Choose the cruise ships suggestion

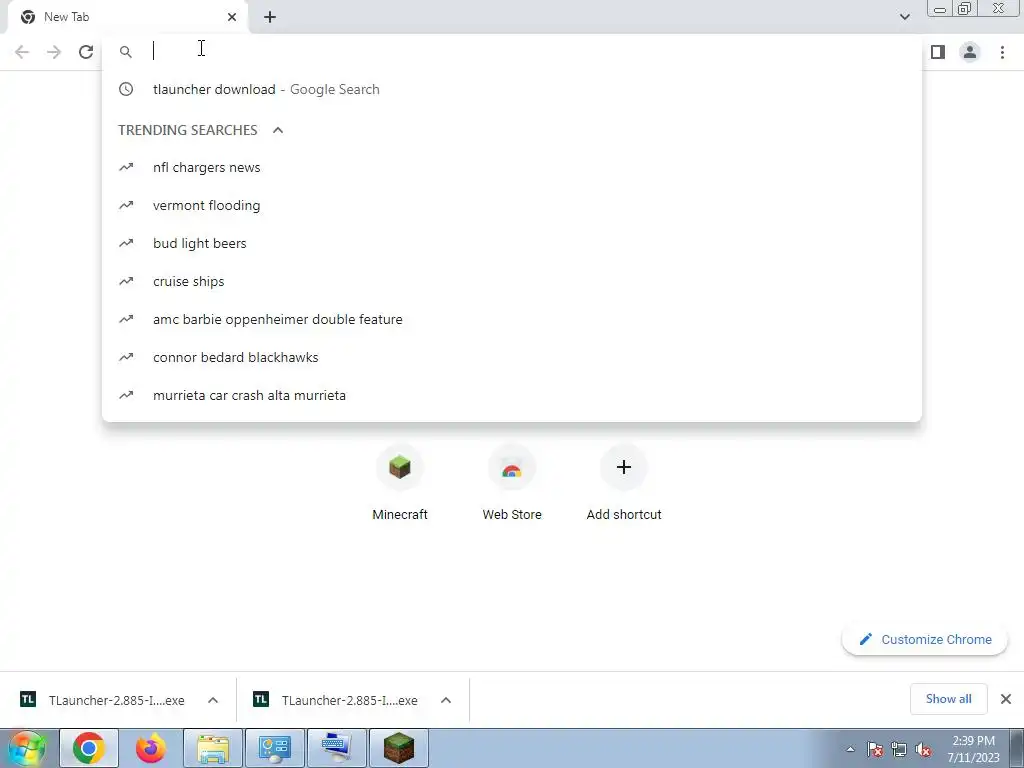click(x=512, y=281)
